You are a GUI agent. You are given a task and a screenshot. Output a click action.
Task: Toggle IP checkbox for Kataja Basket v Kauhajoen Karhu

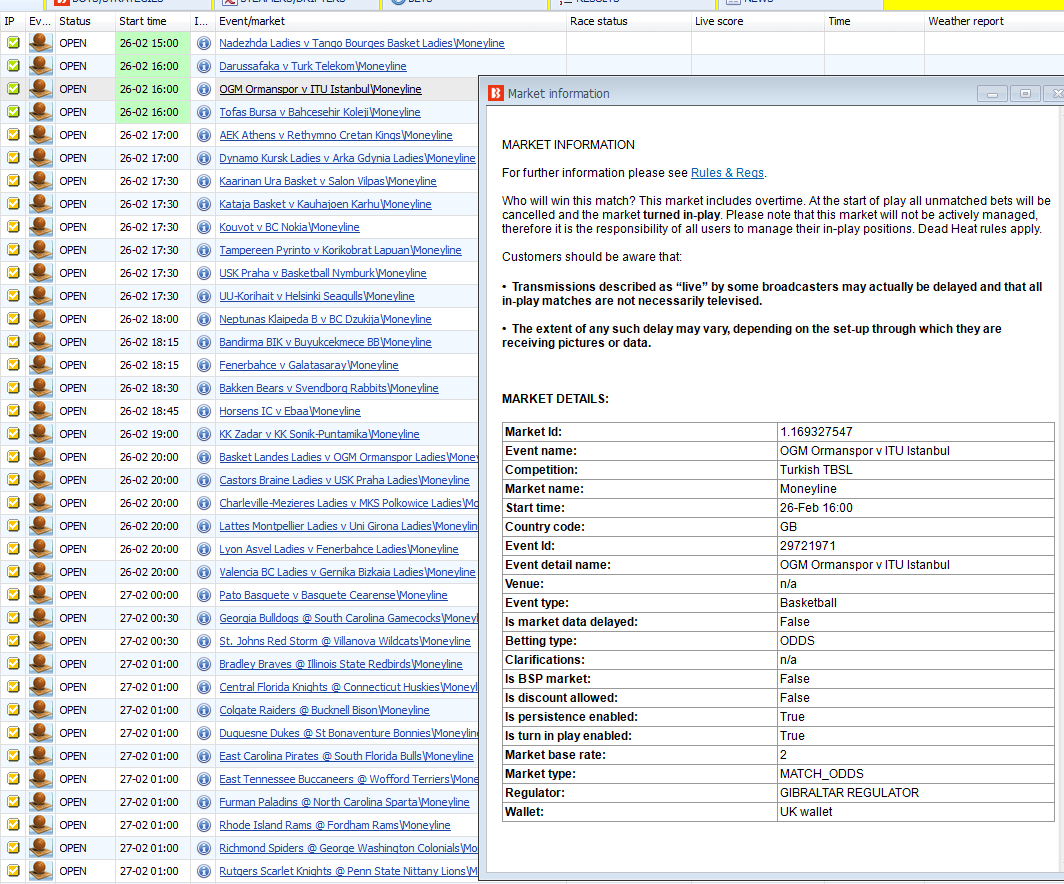click(13, 204)
